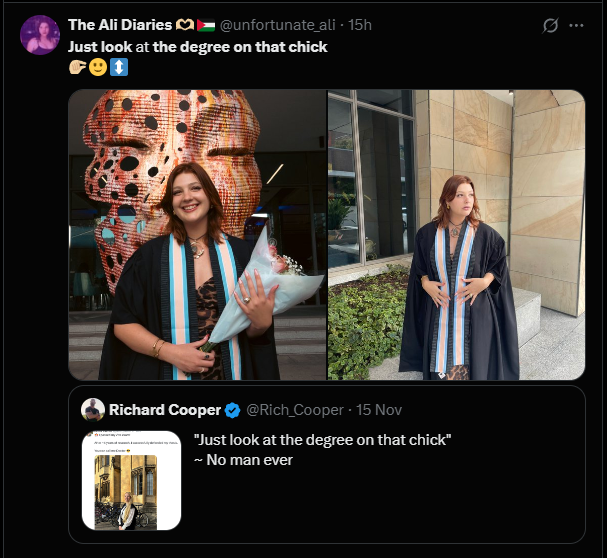607x558 pixels.
Task: Open the 15h timestamp link
Action: tap(360, 25)
